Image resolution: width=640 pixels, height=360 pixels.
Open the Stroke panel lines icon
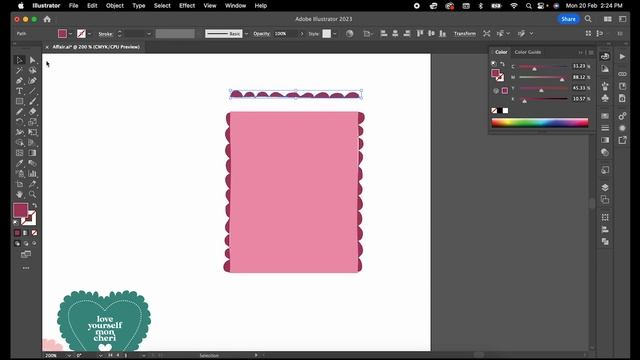605,128
